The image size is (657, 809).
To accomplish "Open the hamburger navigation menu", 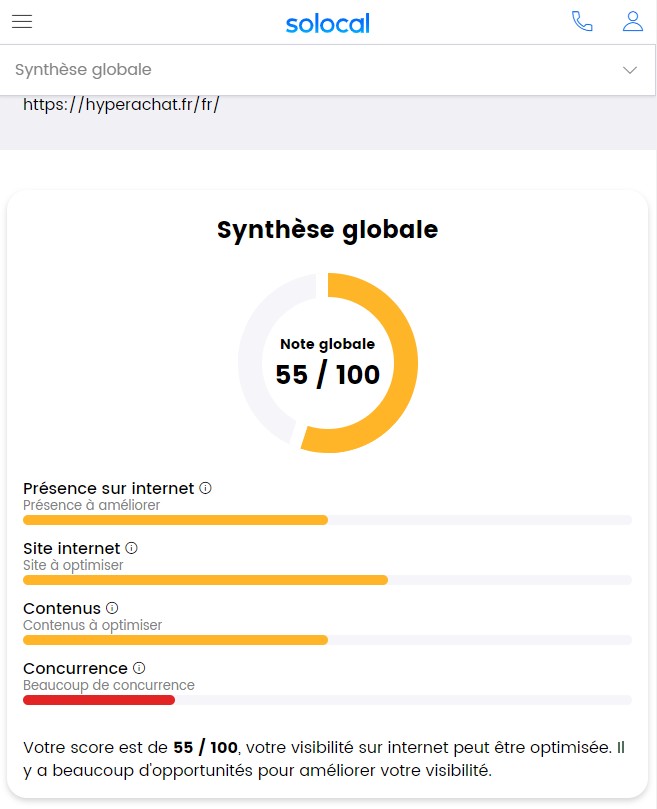I will tap(21, 21).
